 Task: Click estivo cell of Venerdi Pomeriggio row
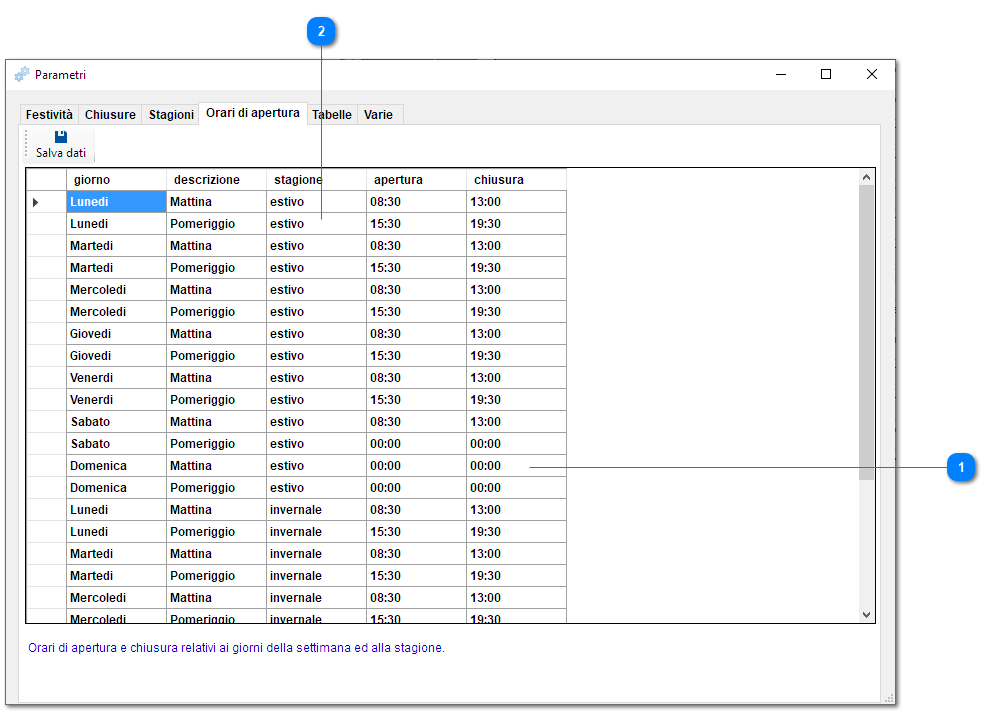click(x=316, y=400)
